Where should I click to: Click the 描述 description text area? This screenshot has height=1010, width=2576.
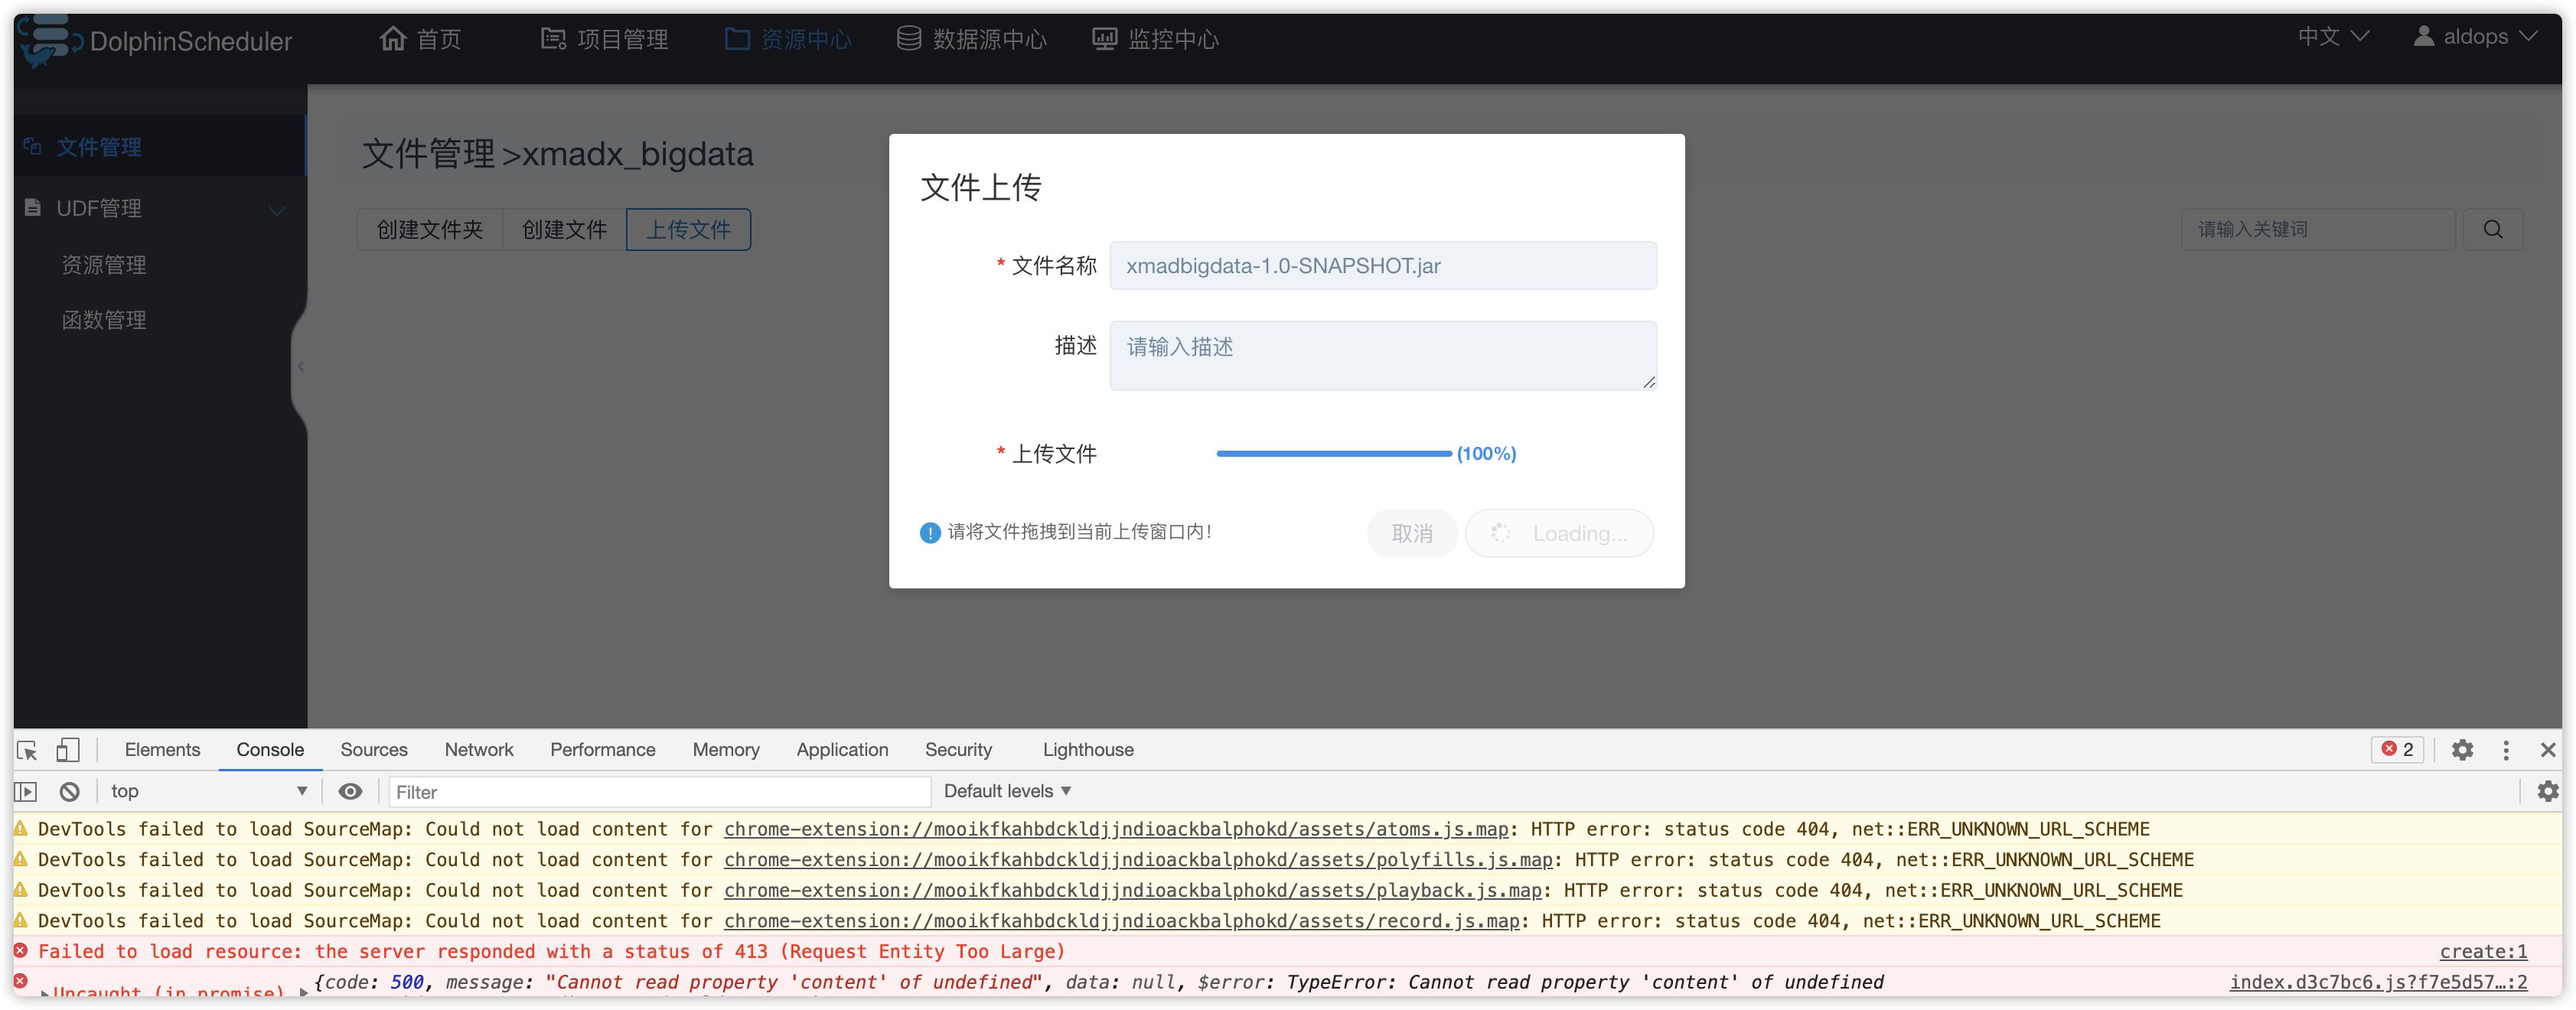1382,355
